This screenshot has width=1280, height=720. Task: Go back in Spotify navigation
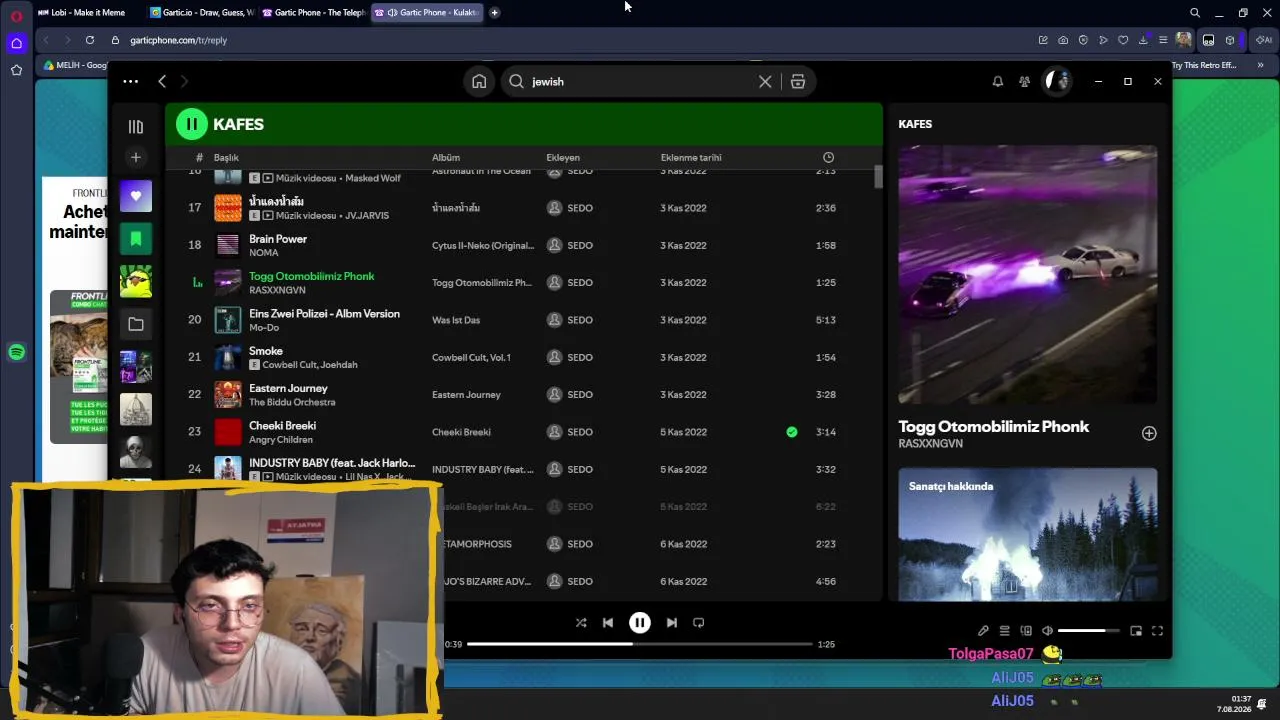162,81
